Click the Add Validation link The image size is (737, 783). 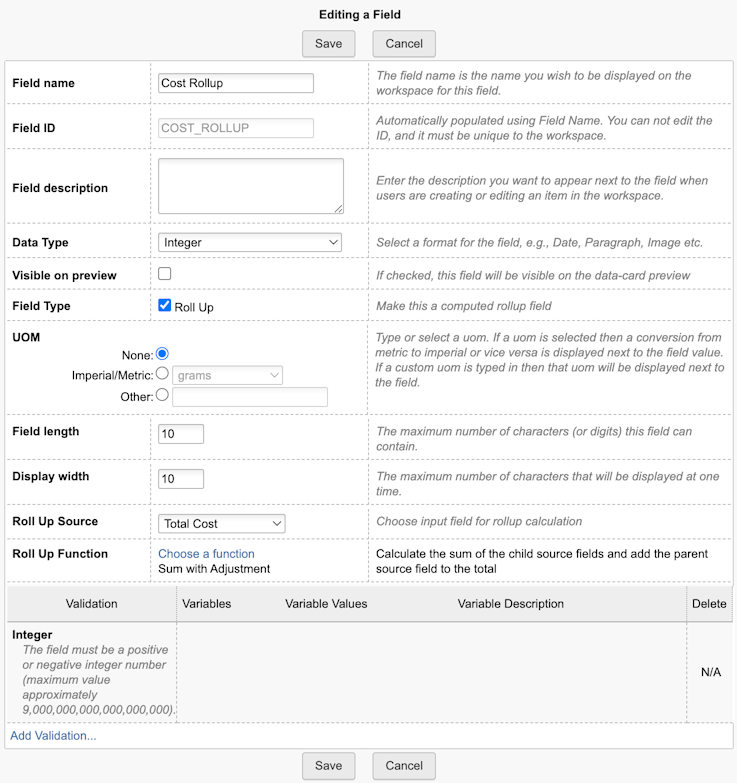pos(53,736)
